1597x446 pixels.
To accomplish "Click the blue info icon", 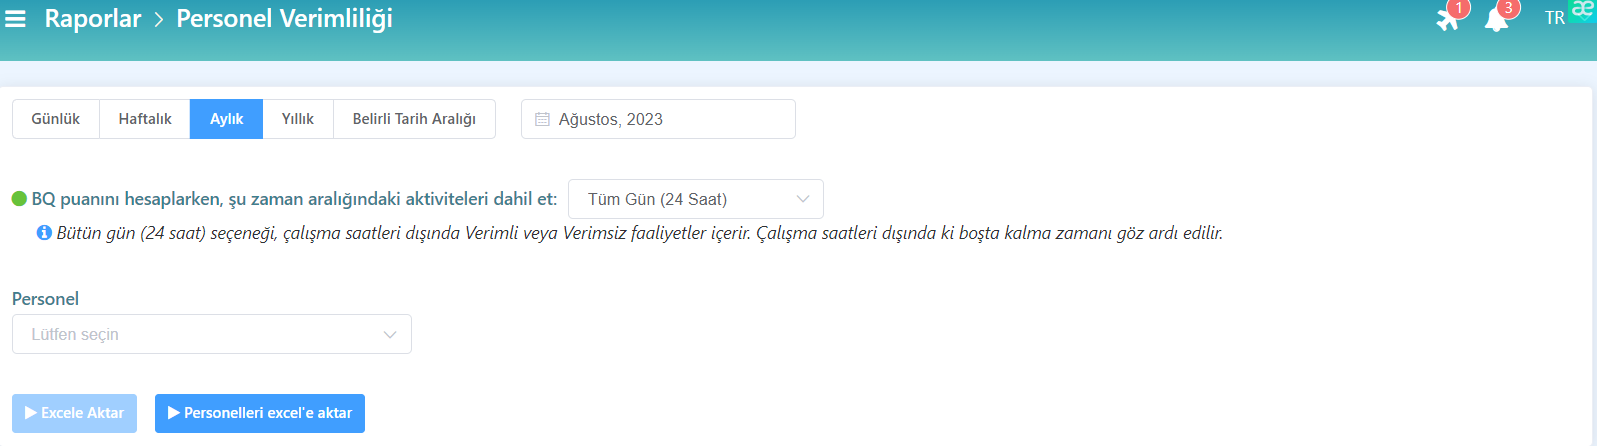I will (x=44, y=233).
